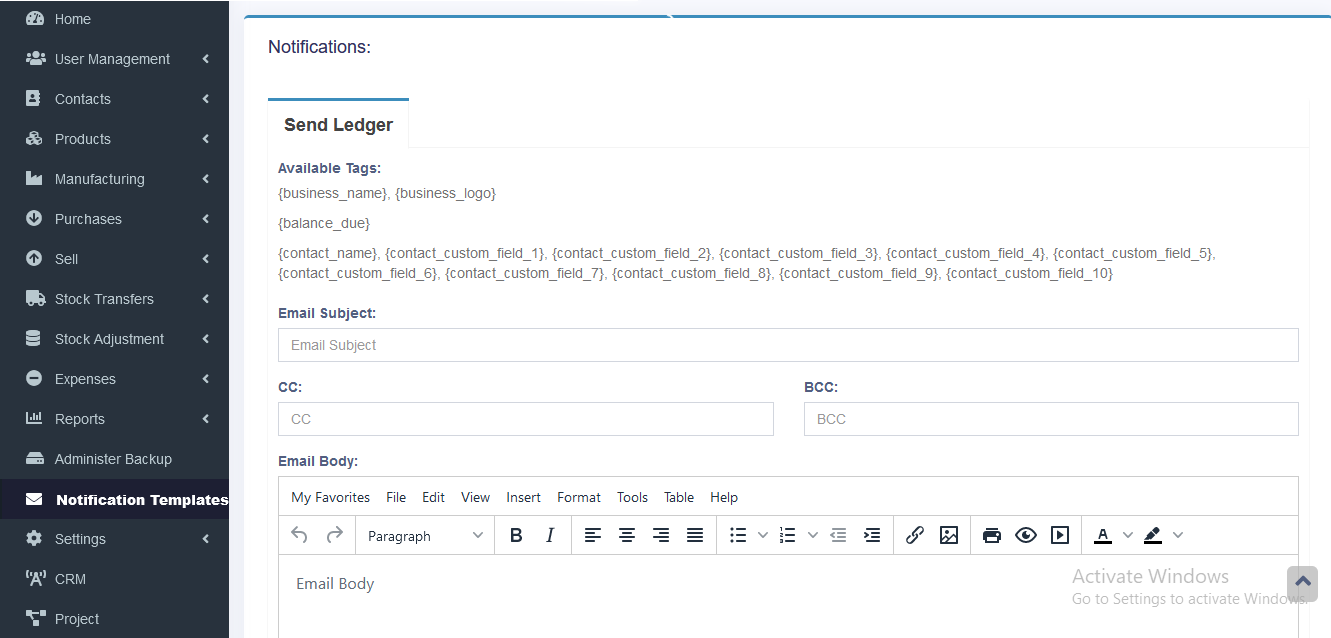Open the text color dropdown arrow
This screenshot has height=638, width=1331.
[1128, 536]
